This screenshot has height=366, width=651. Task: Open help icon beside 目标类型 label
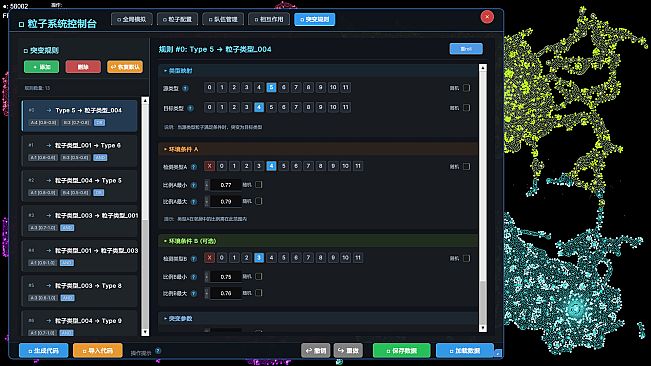click(x=190, y=108)
